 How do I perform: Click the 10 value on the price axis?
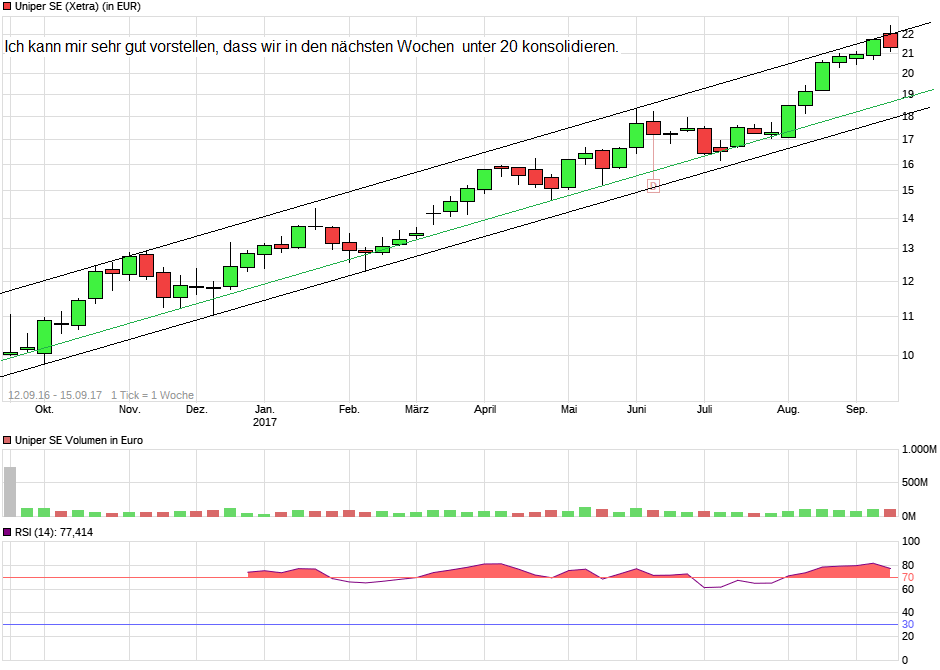coord(908,355)
